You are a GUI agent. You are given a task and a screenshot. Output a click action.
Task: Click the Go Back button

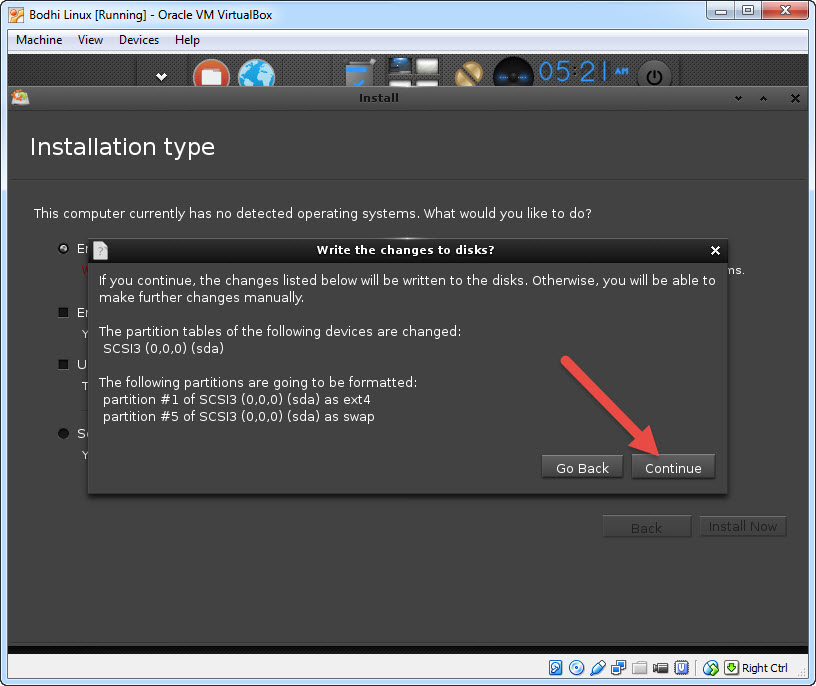click(x=582, y=467)
